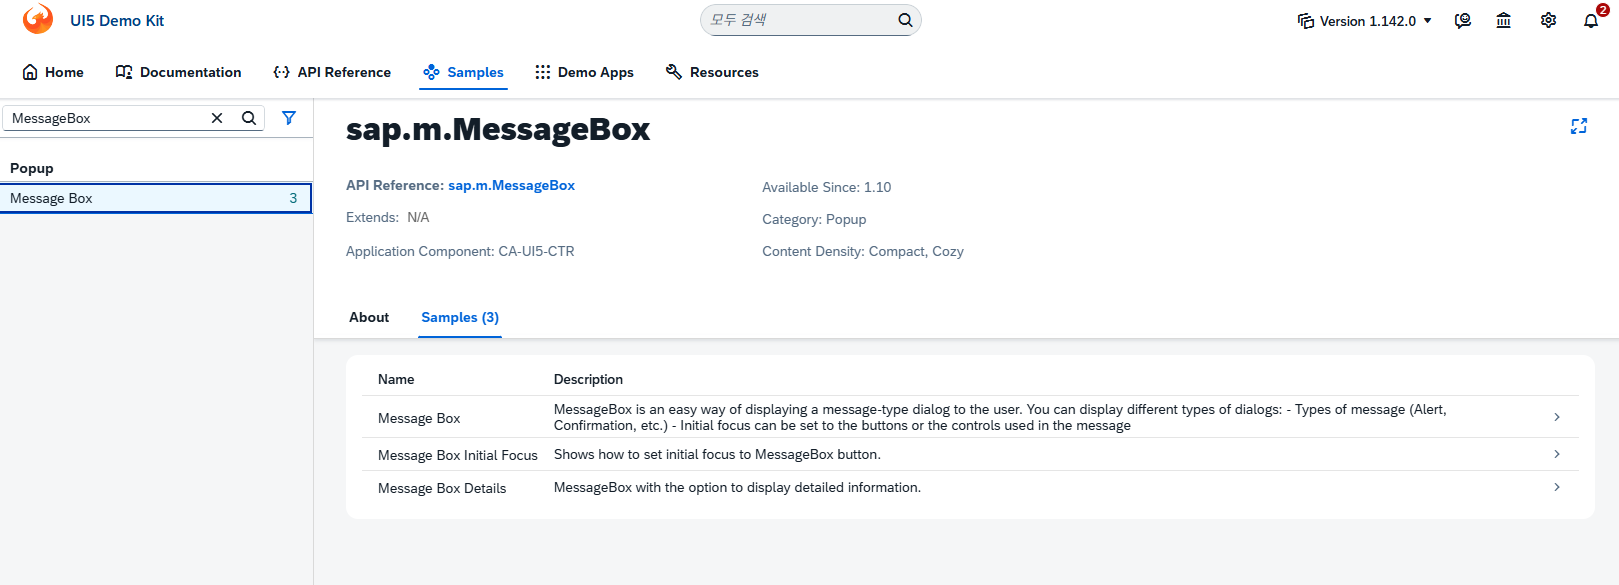
Task: Select Message Box in the Popup list
Action: pyautogui.click(x=156, y=198)
